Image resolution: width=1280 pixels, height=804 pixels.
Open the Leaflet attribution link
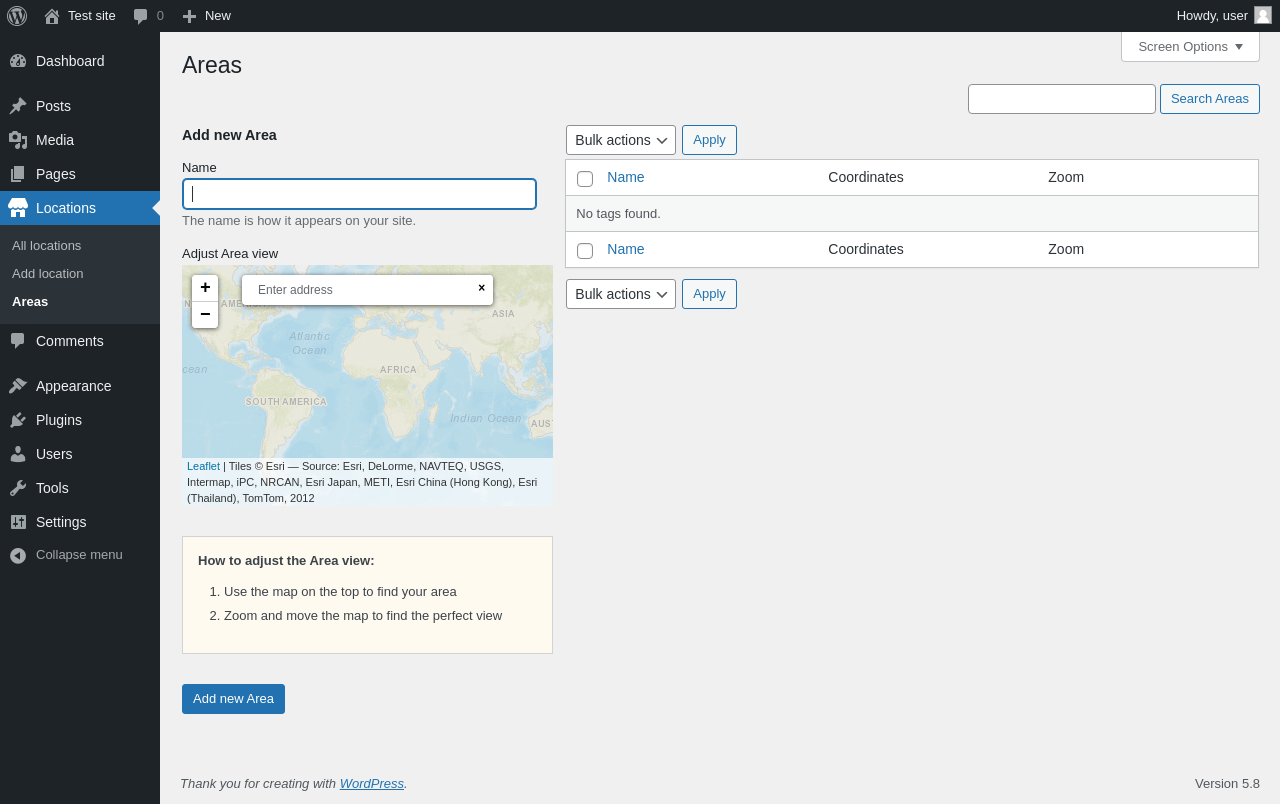click(x=203, y=466)
